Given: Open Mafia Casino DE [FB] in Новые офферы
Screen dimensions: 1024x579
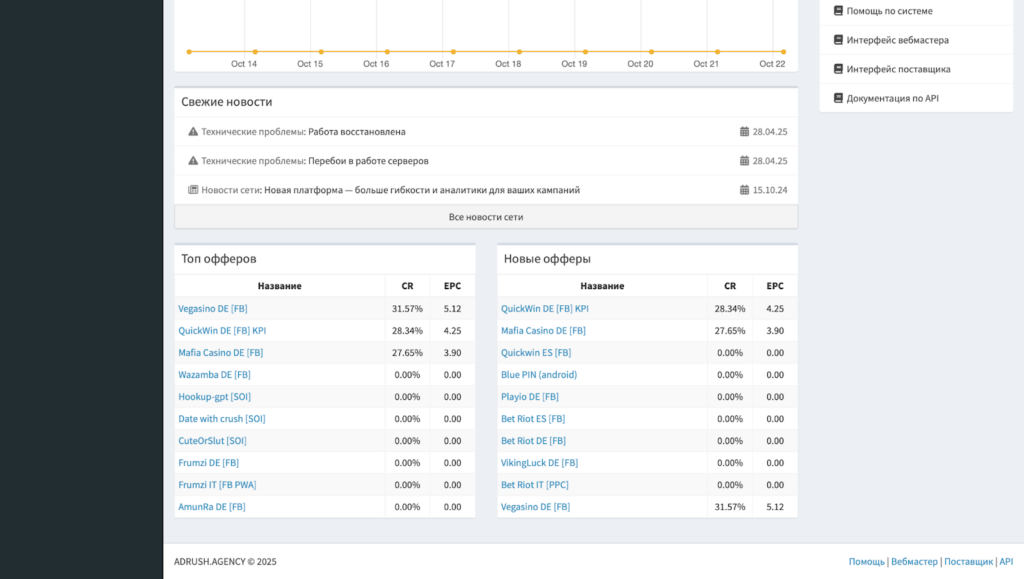Looking at the screenshot, I should click(x=543, y=330).
